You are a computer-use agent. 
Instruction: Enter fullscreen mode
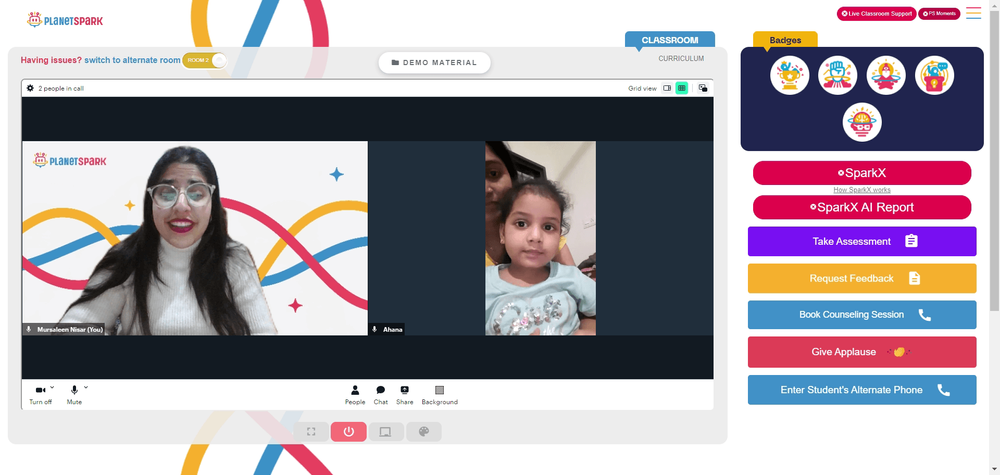(x=311, y=432)
